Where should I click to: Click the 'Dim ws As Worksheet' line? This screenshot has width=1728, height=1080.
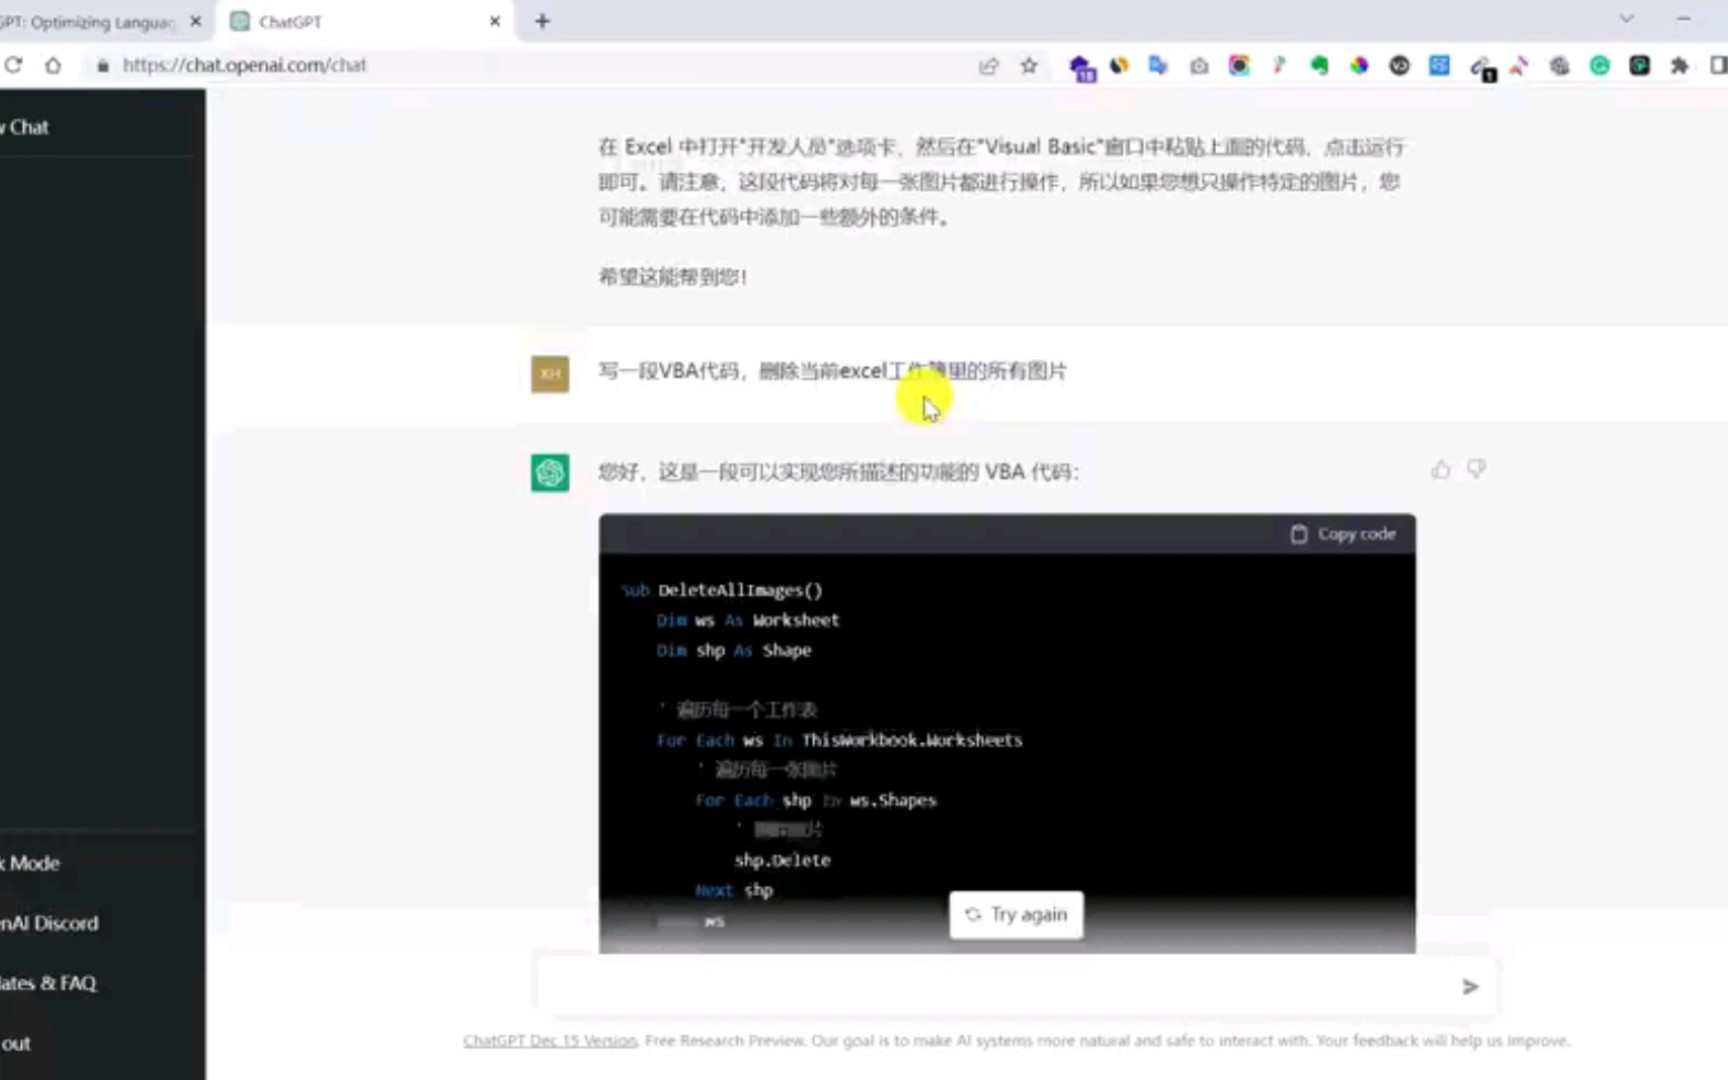tap(748, 620)
